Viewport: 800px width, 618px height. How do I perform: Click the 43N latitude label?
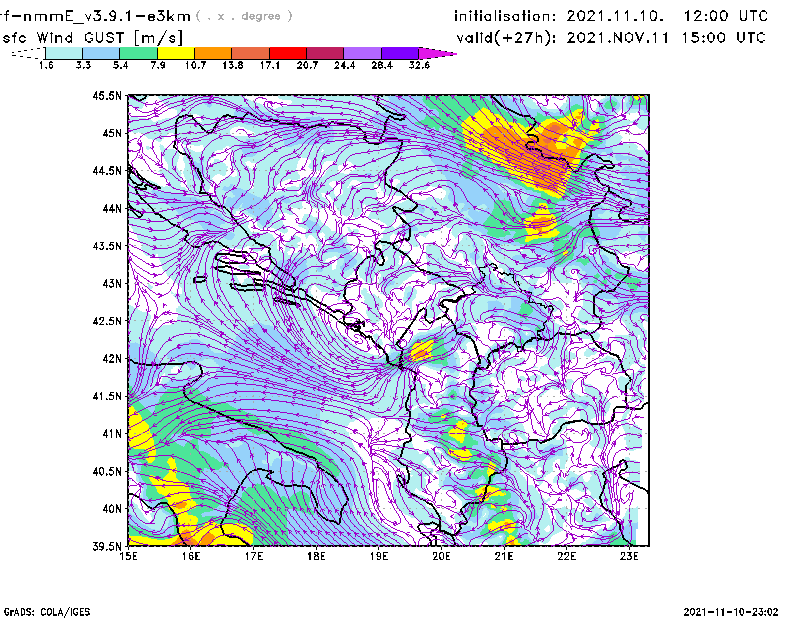[112, 283]
